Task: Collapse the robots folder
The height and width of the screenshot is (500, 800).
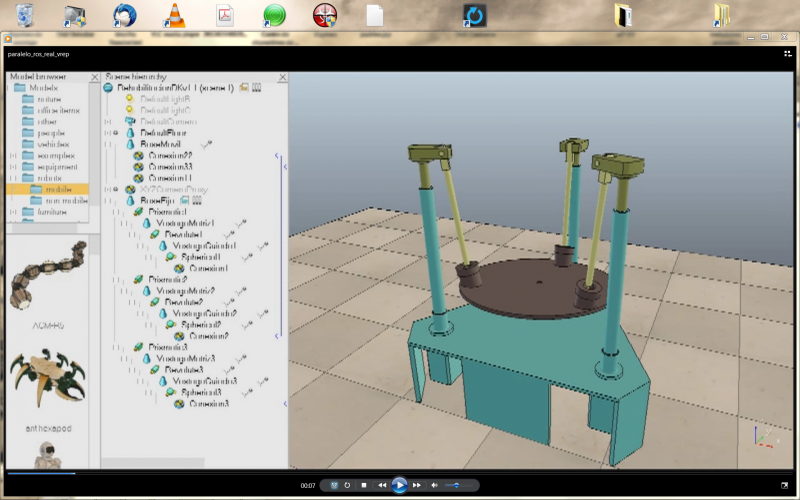Action: click(12, 178)
